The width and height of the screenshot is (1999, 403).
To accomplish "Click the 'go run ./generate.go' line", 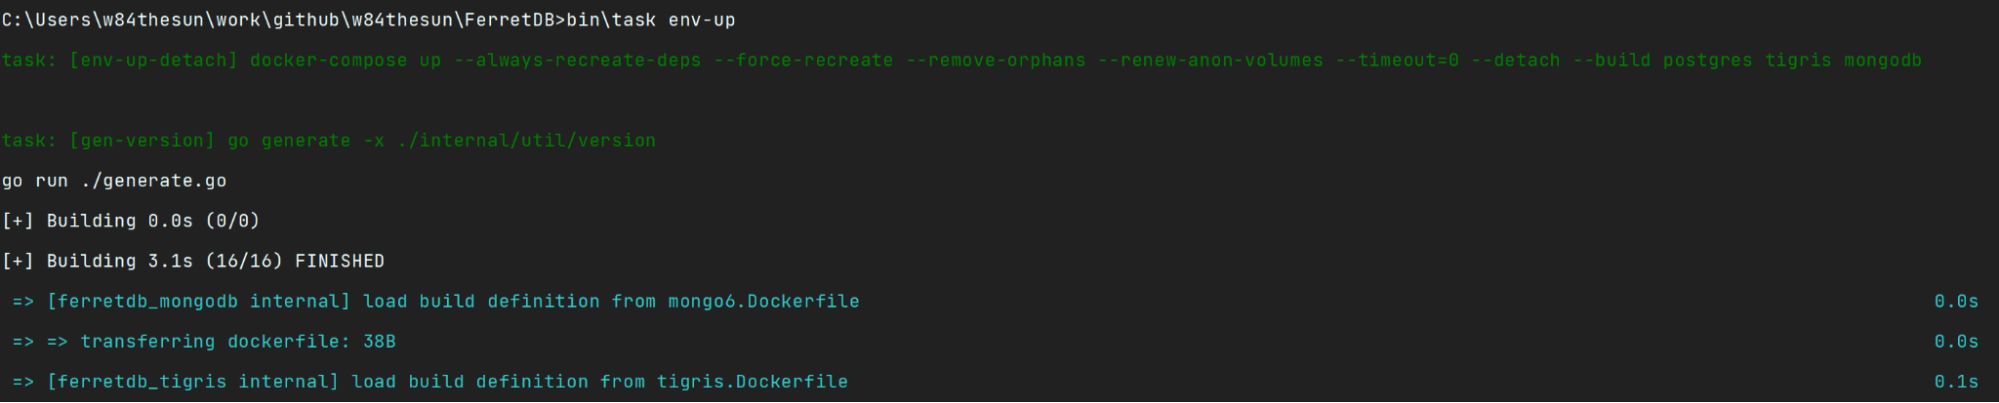I will pos(114,181).
